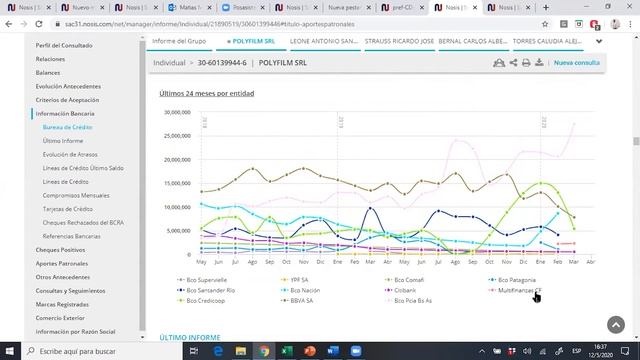
Task: Click Individual breadcrumb link
Action: coord(169,63)
